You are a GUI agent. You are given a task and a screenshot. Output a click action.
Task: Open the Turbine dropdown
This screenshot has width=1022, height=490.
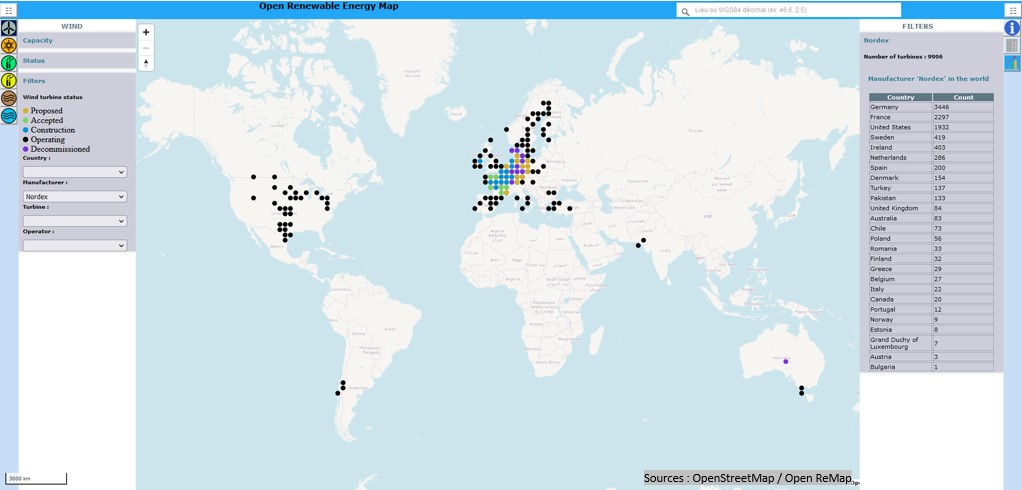75,221
